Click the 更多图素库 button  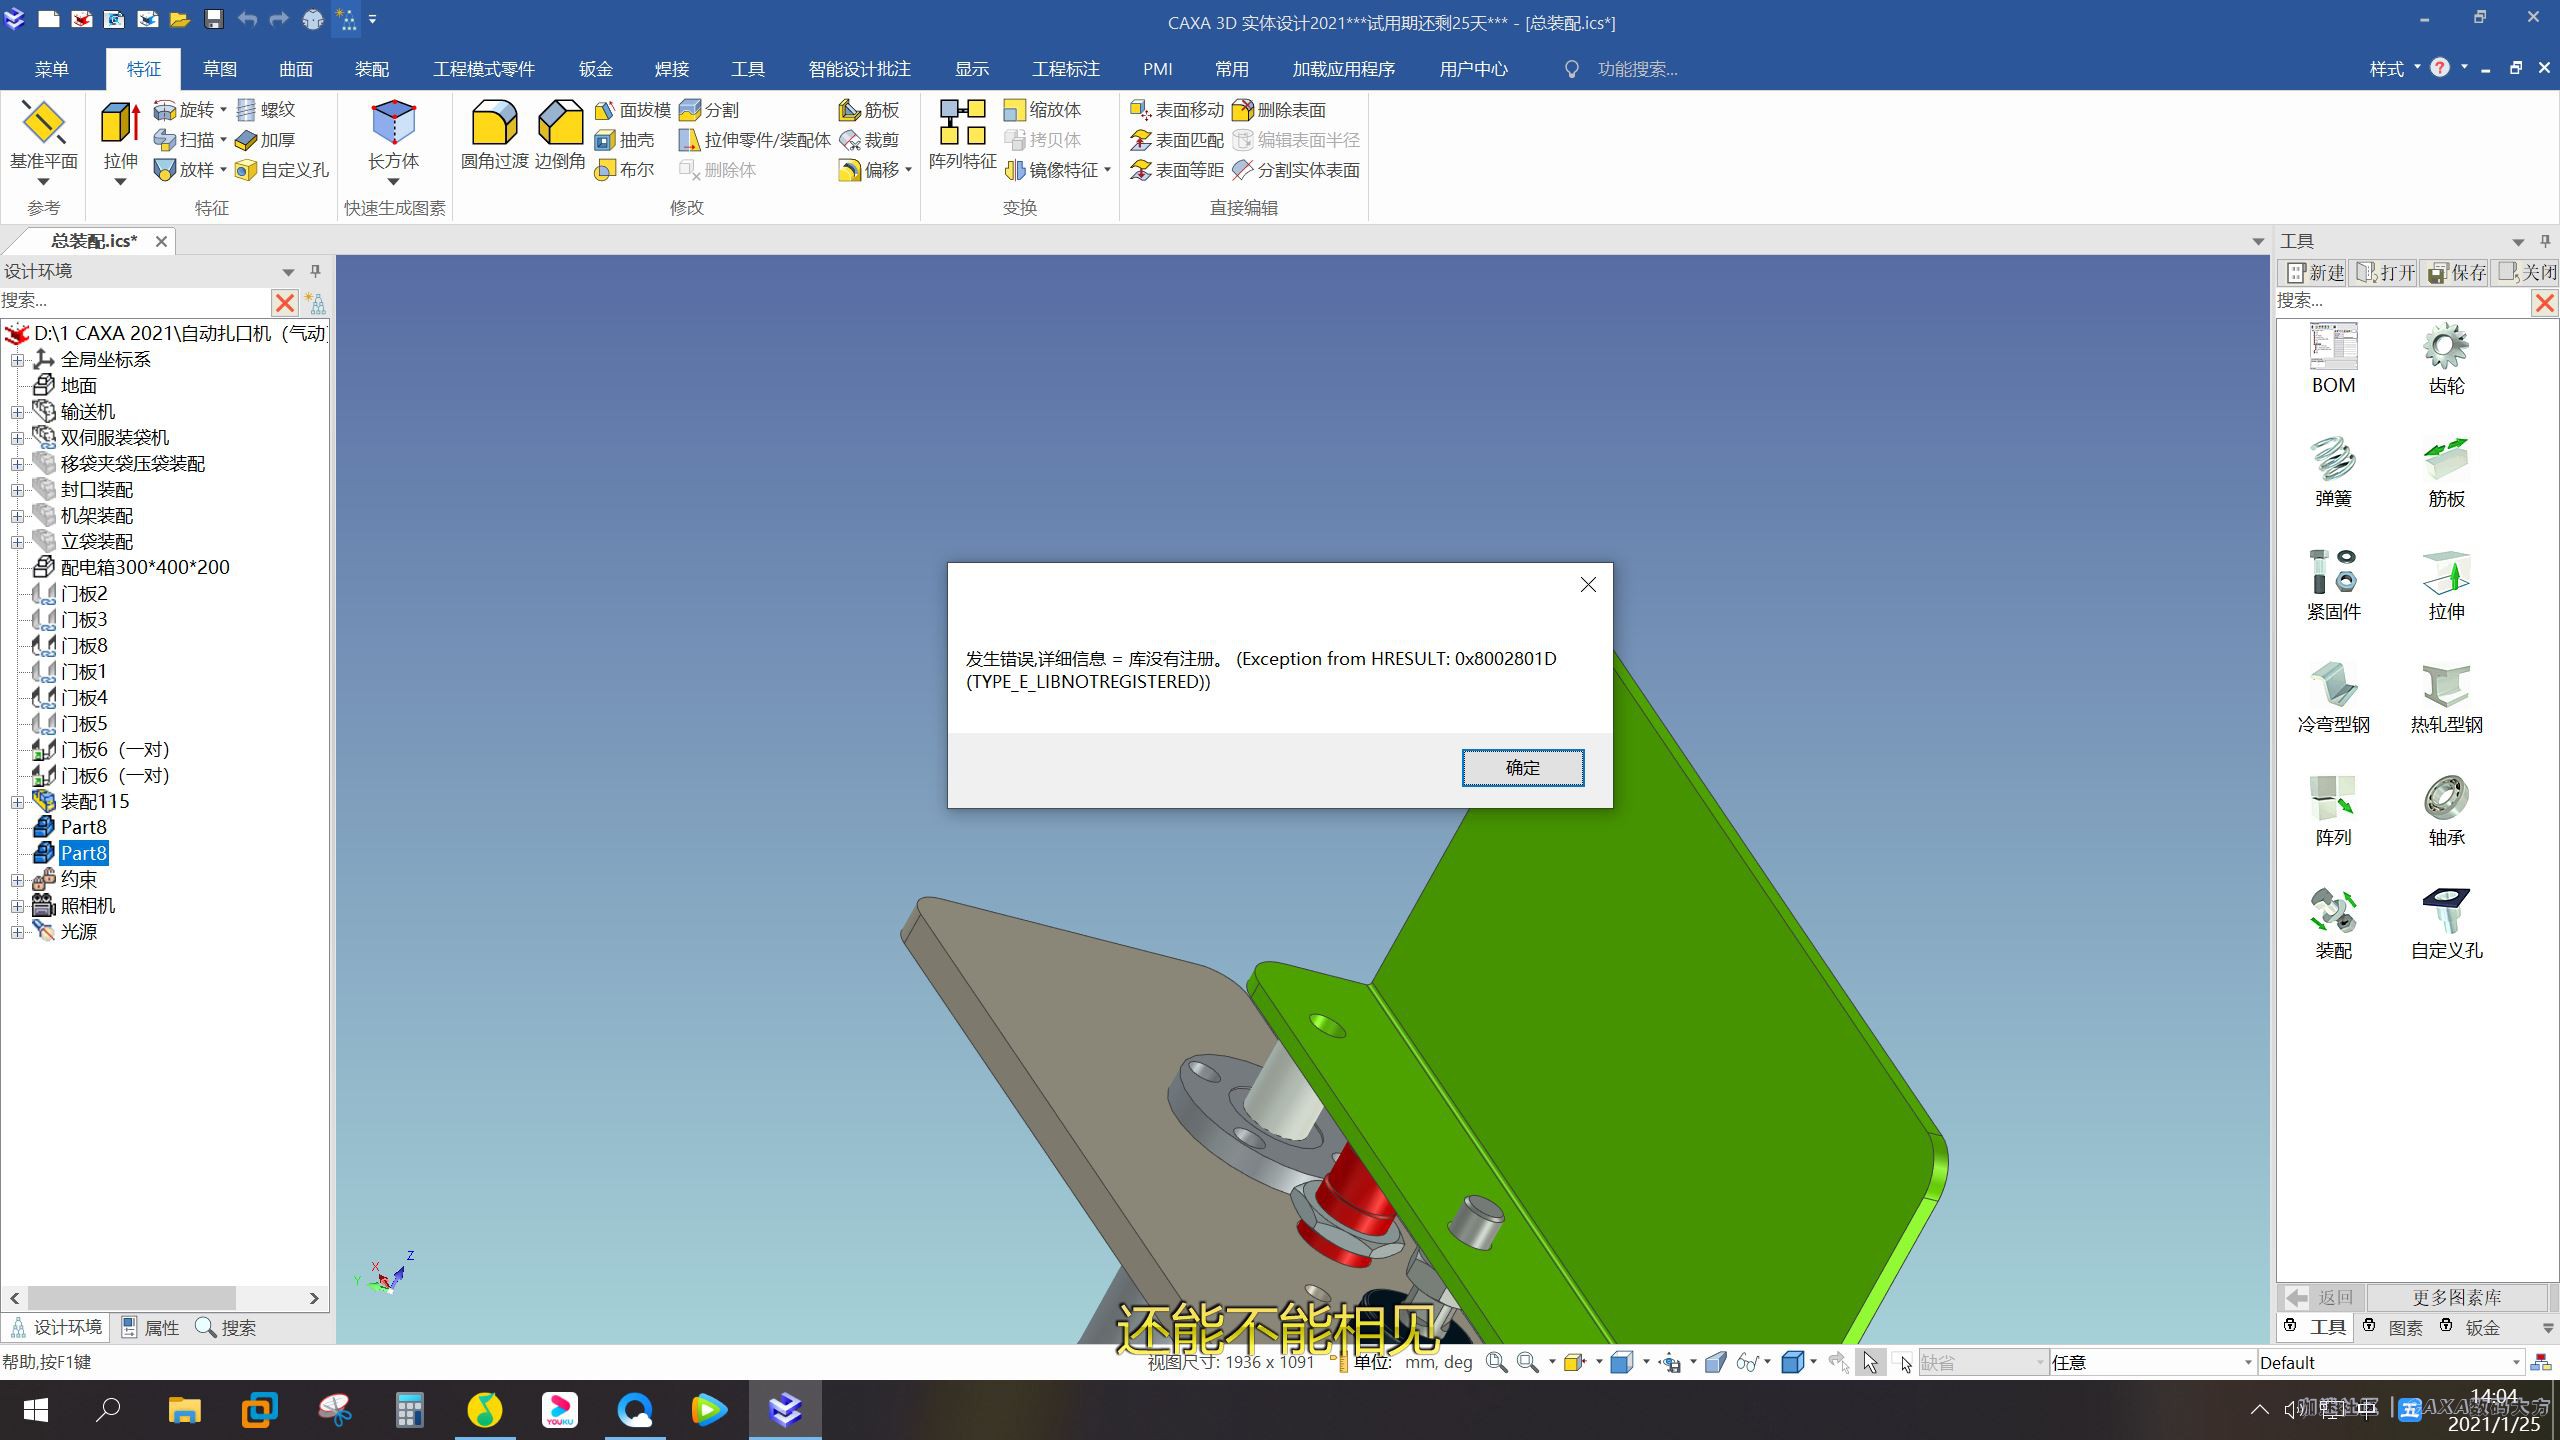(x=2456, y=1298)
